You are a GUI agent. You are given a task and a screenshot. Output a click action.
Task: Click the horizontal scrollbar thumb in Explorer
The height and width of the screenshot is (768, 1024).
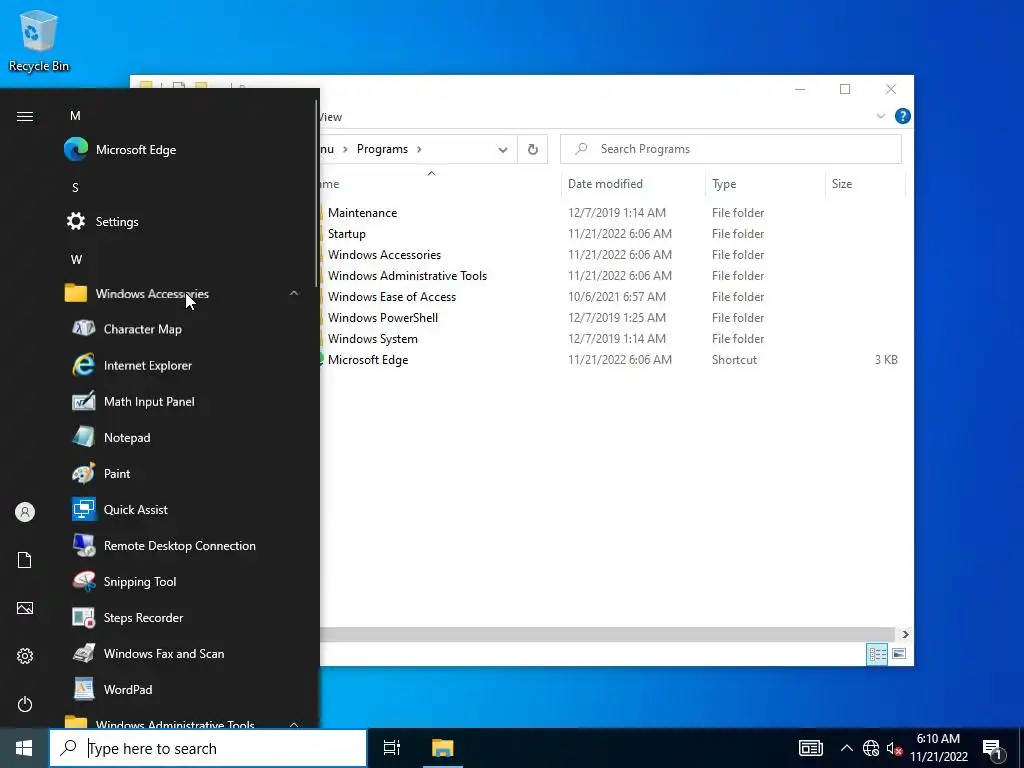(x=607, y=634)
